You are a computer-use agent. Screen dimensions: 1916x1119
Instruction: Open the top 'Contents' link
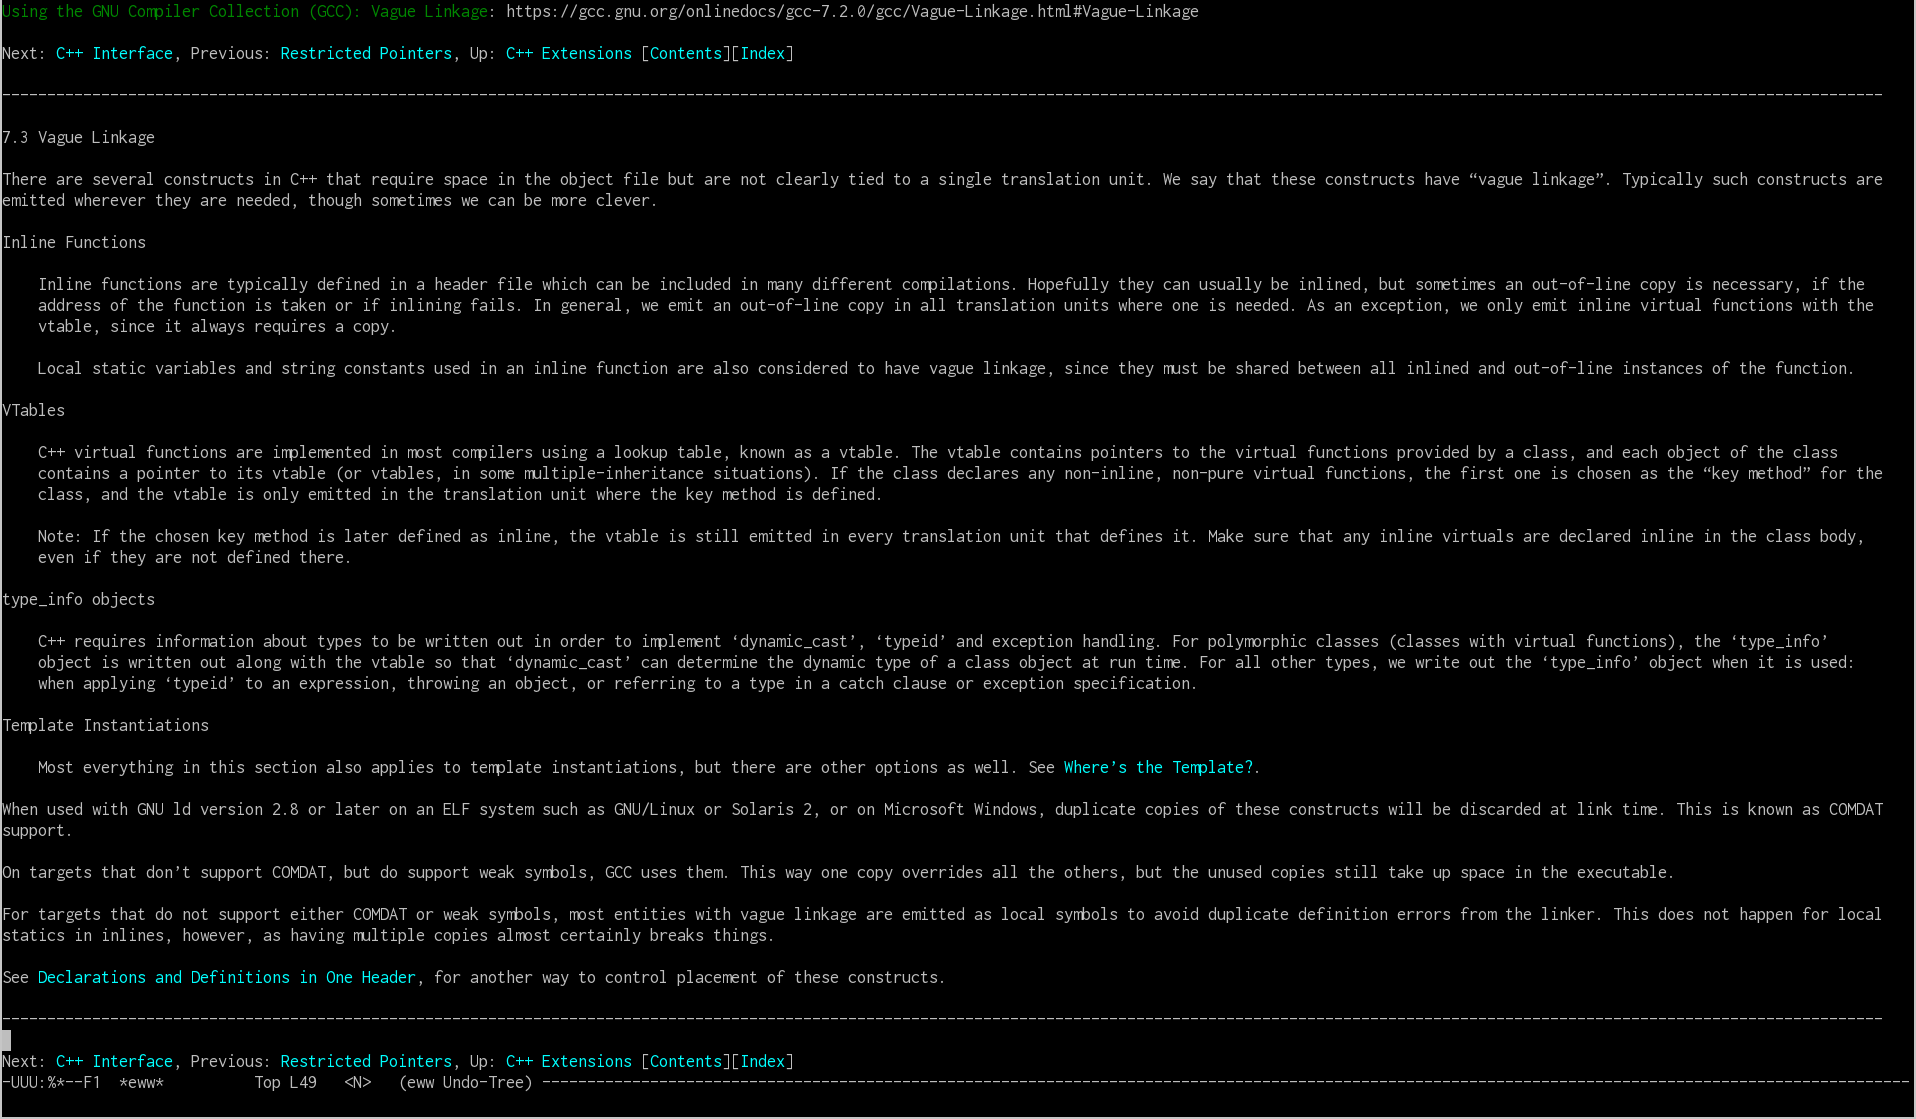pyautogui.click(x=686, y=53)
